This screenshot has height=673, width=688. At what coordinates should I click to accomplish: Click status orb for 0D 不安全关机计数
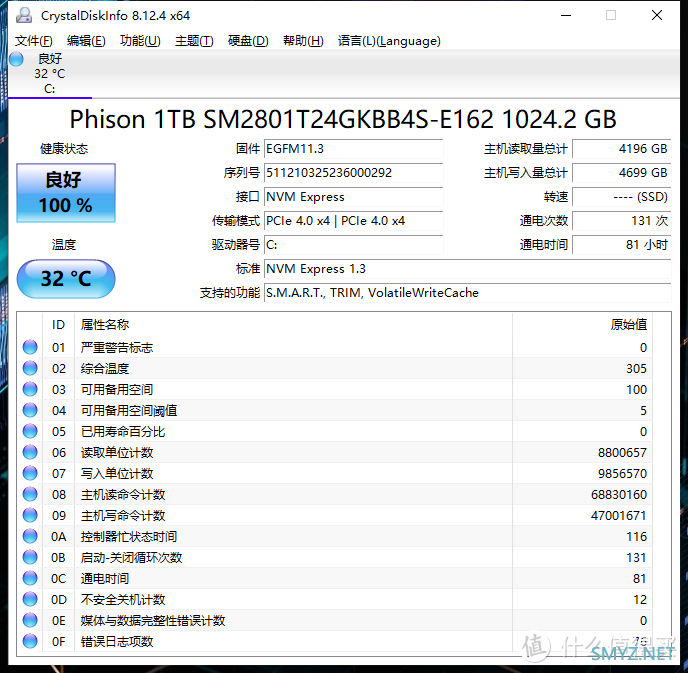pyautogui.click(x=30, y=599)
